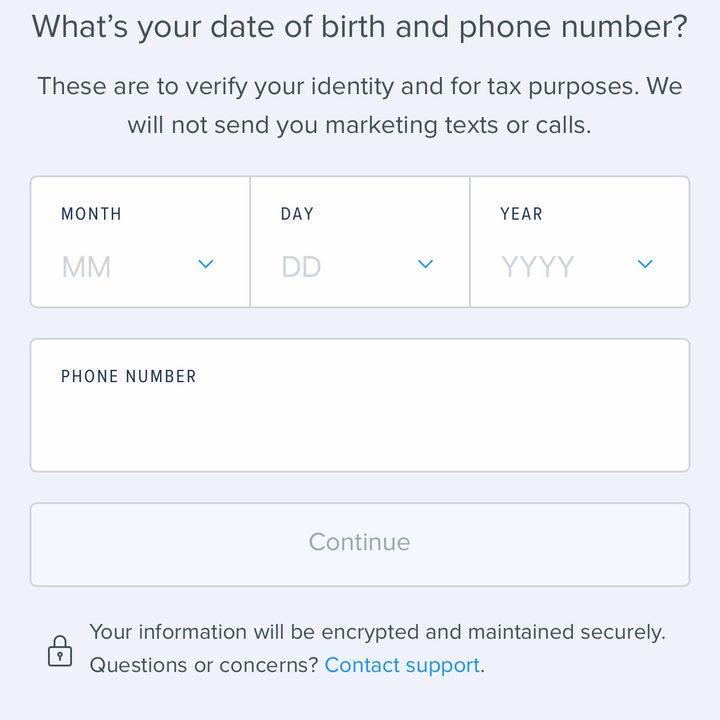
Task: Click the encrypted information notice text
Action: click(x=377, y=632)
